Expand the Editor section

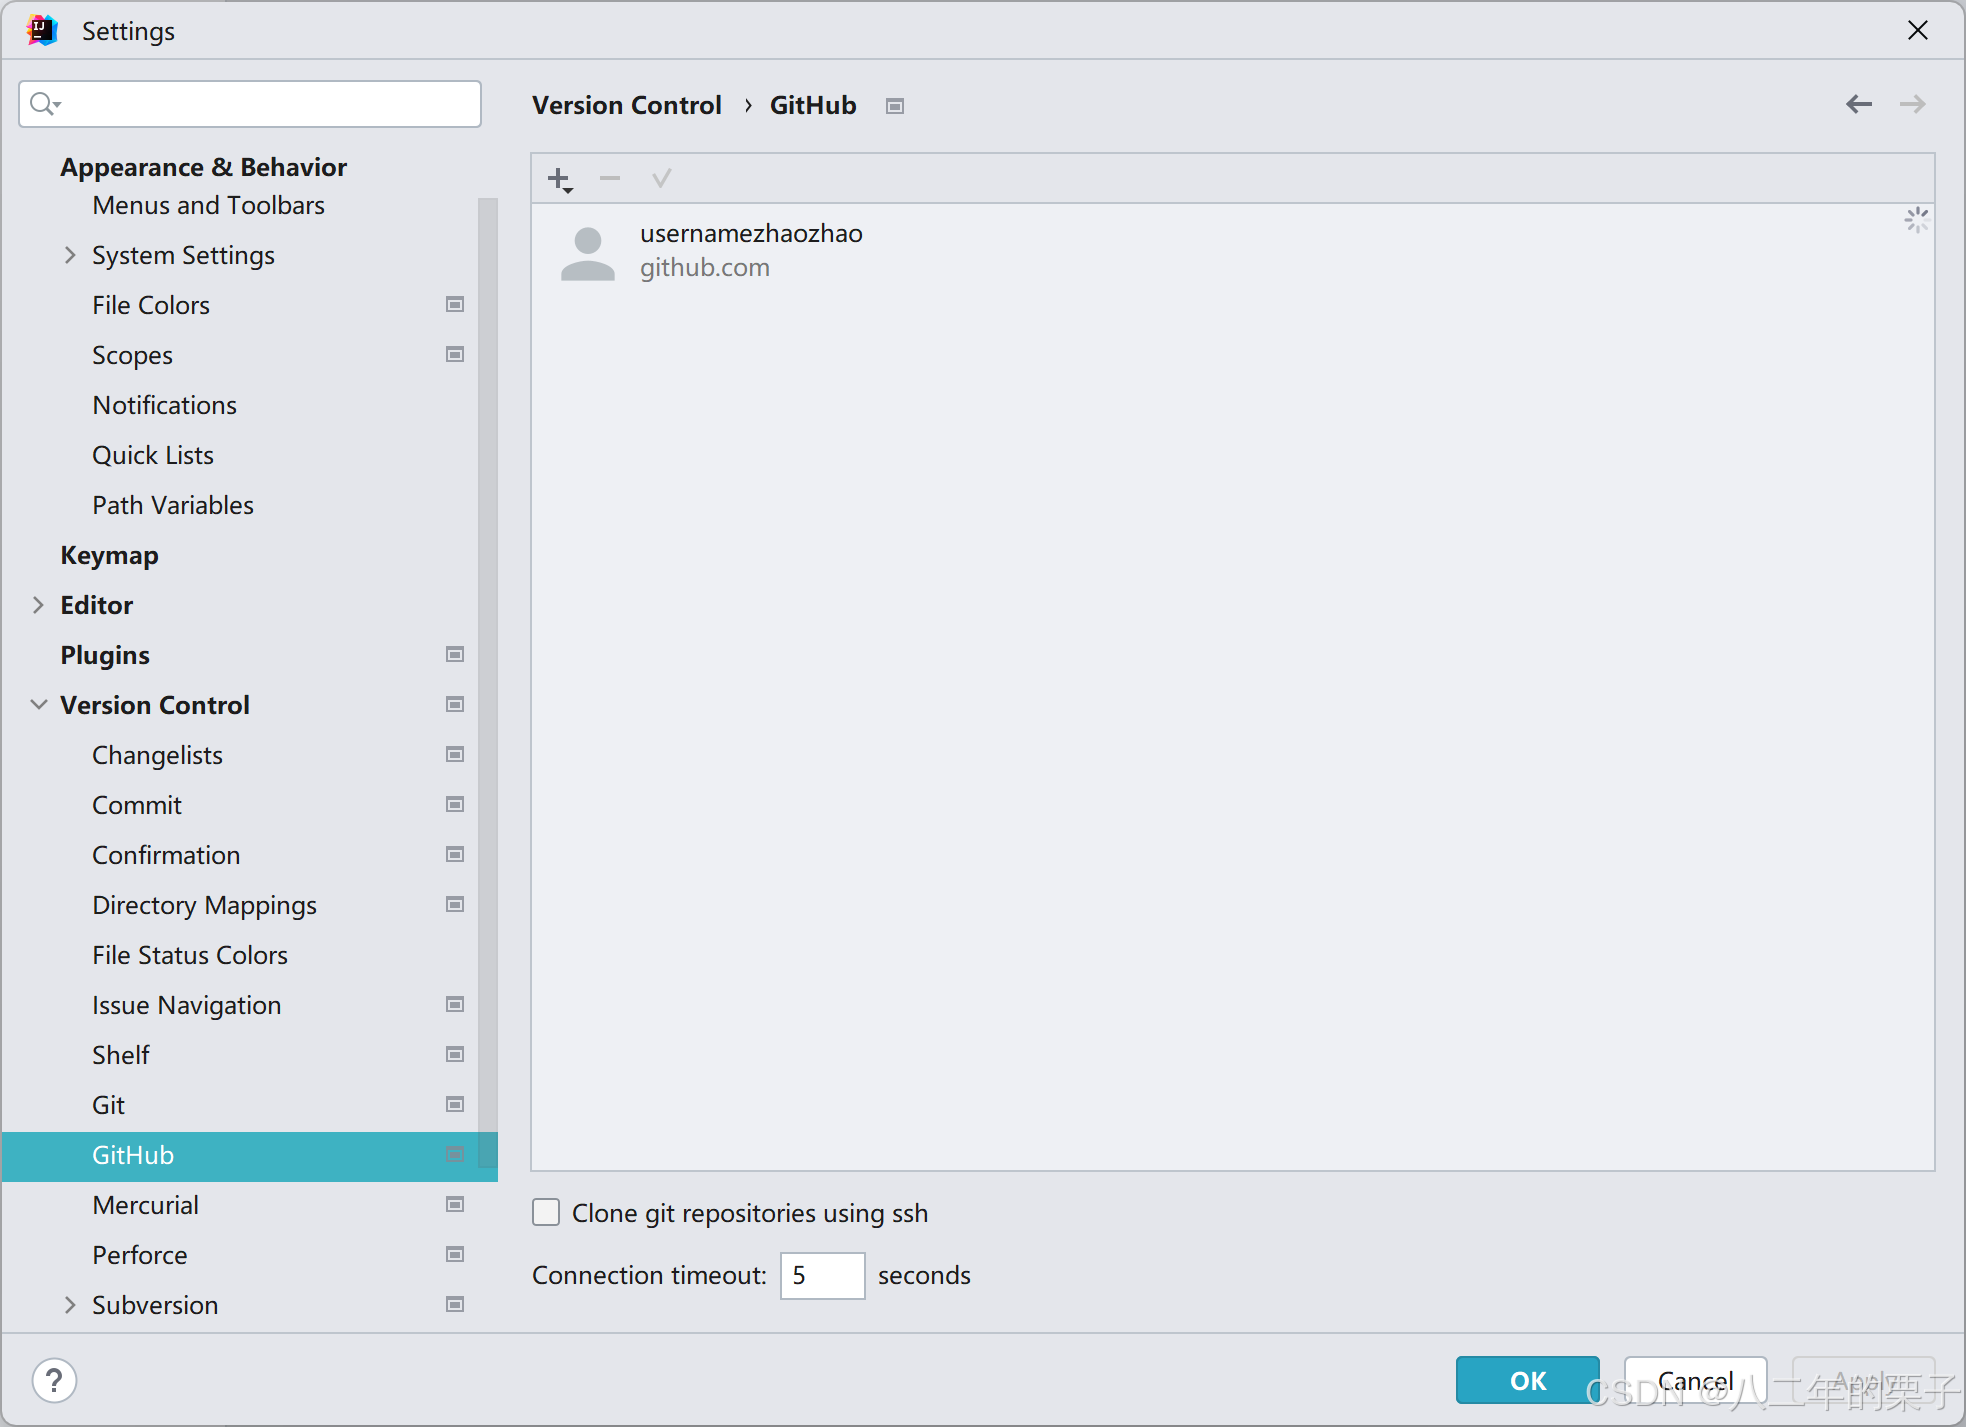[x=38, y=605]
